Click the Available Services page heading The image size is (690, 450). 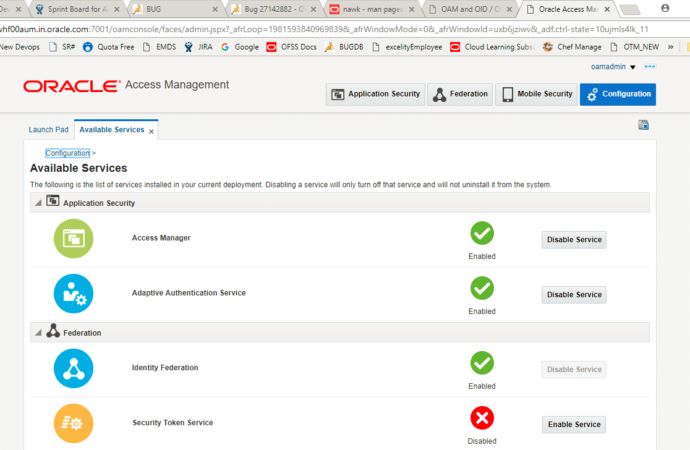(78, 168)
